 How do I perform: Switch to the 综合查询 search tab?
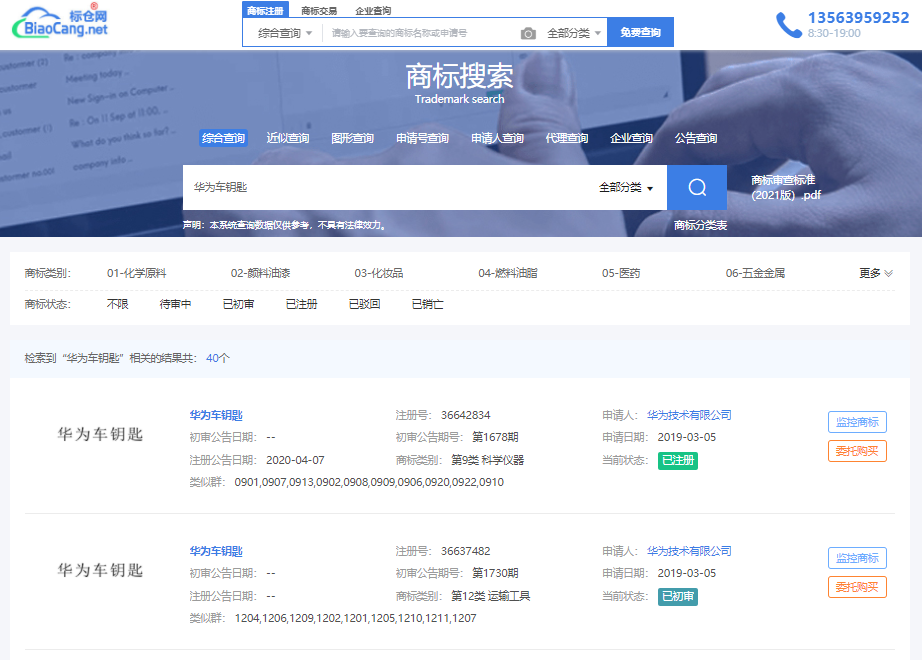click(223, 138)
